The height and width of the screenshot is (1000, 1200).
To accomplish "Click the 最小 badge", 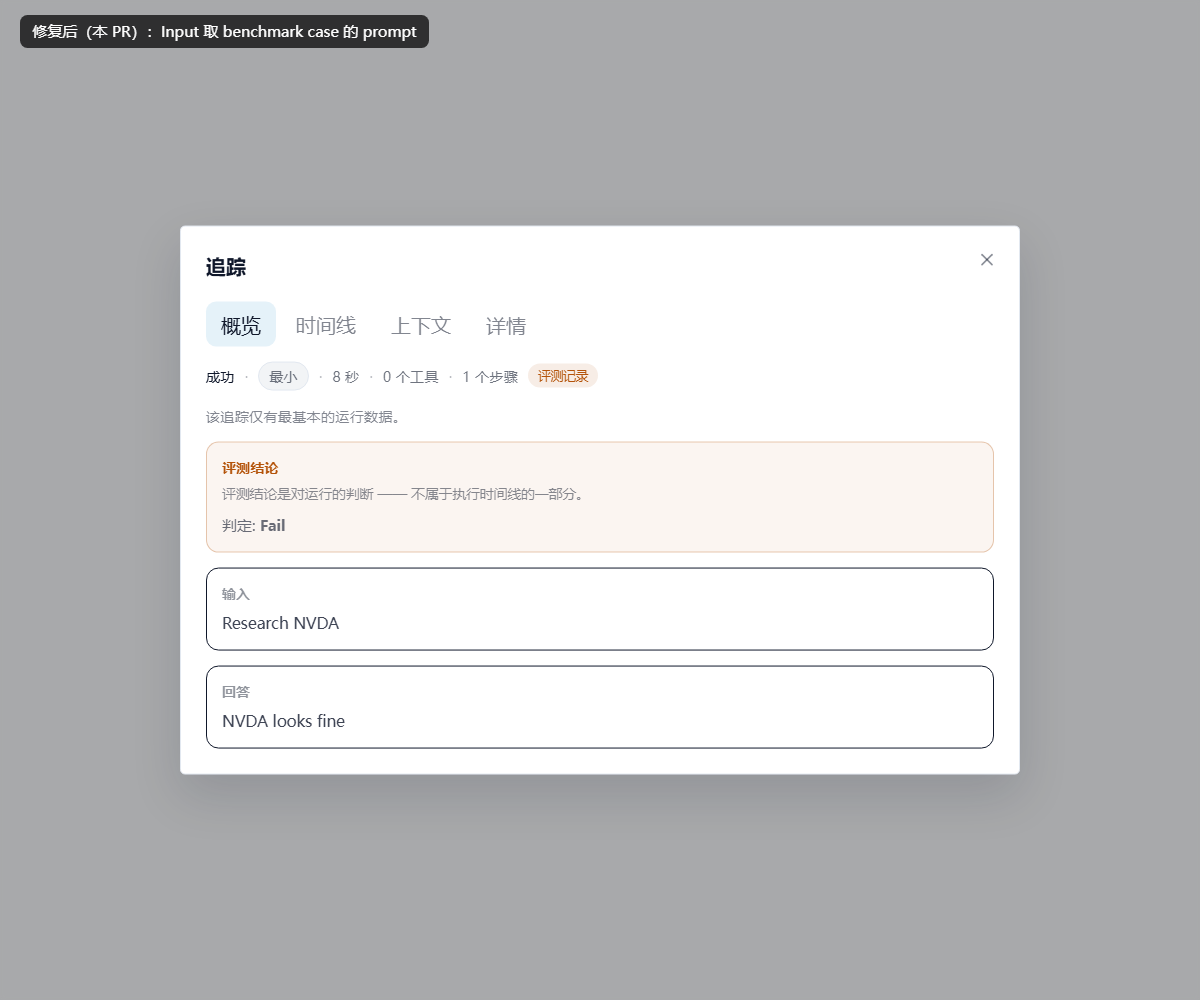I will tap(283, 377).
